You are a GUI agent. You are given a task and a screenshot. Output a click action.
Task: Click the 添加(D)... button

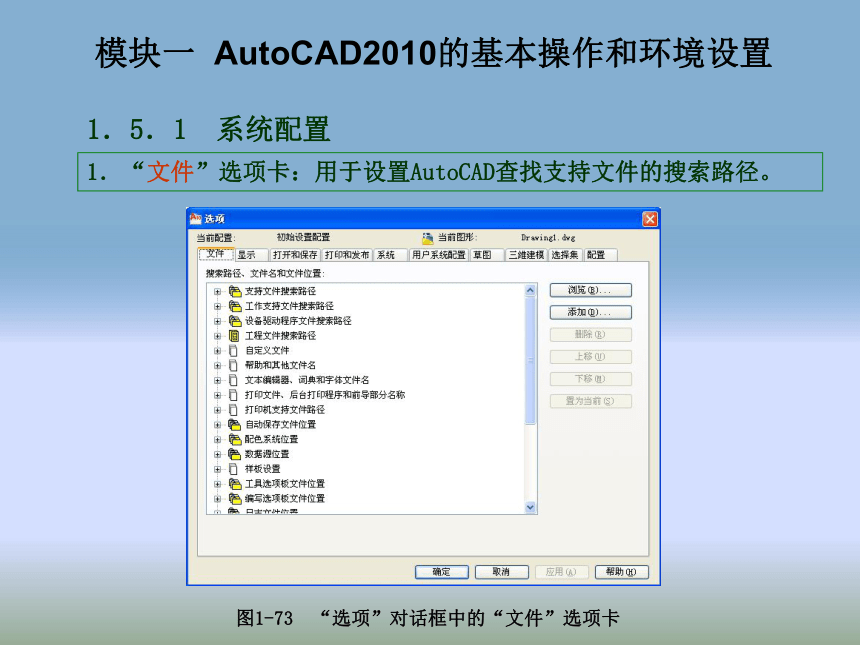[591, 313]
